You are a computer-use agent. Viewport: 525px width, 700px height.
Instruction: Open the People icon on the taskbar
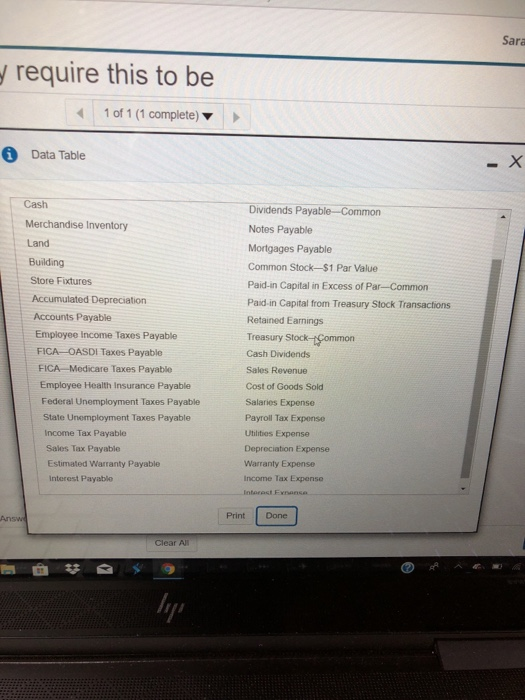(433, 567)
